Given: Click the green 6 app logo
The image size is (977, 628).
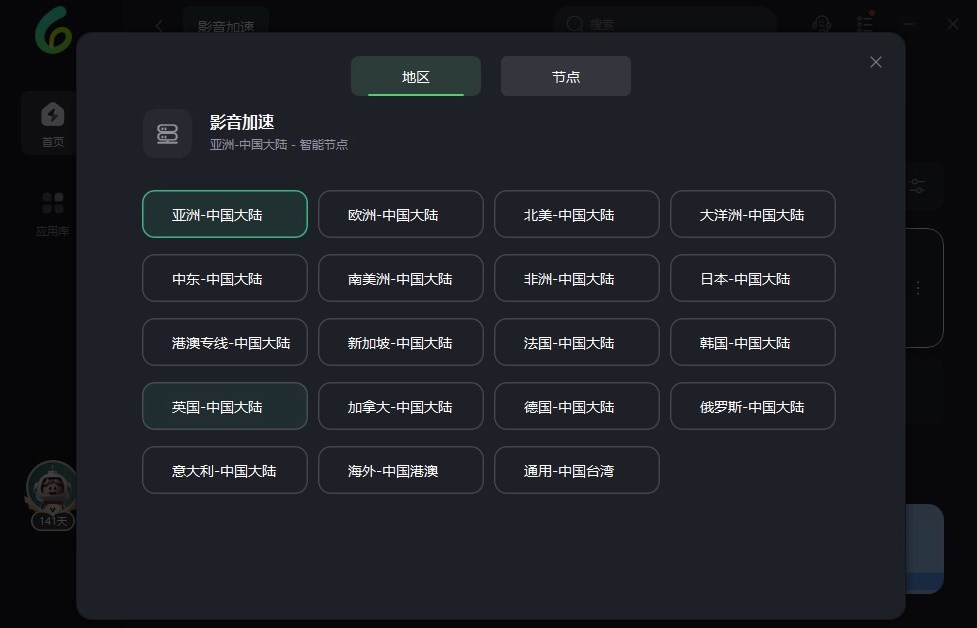Looking at the screenshot, I should (50, 30).
